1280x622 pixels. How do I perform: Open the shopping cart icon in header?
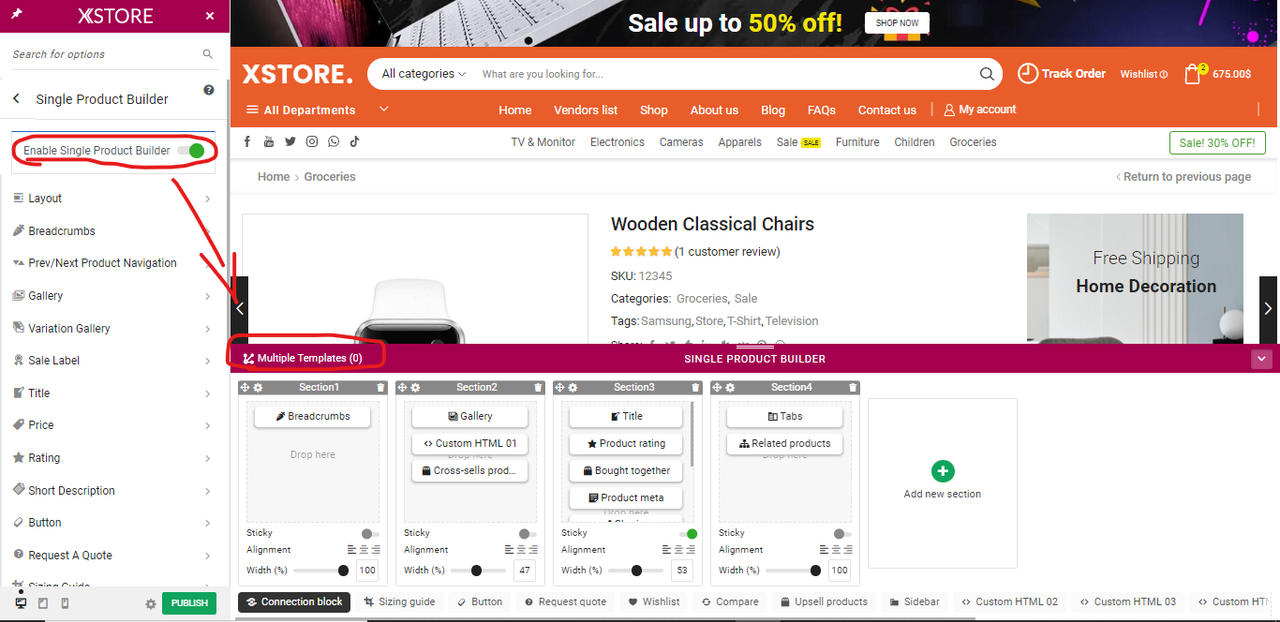1192,73
